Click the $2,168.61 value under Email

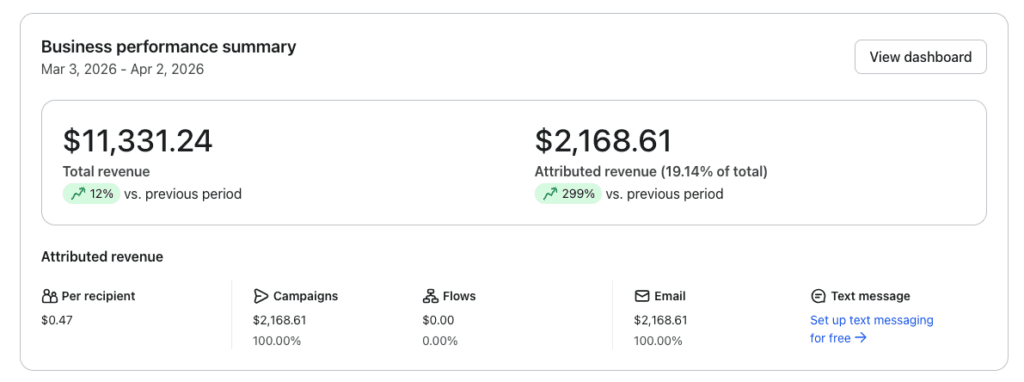(x=661, y=321)
